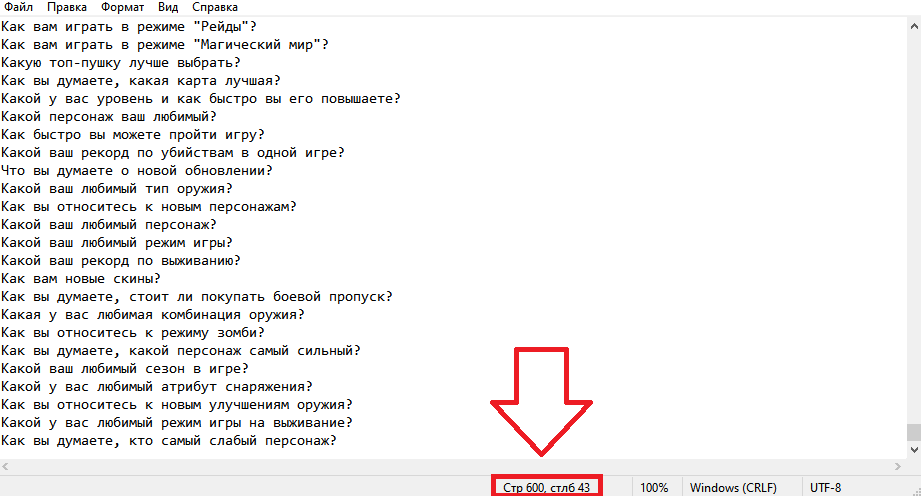Click the horizontal scrollbar track

pyautogui.click(x=451, y=466)
